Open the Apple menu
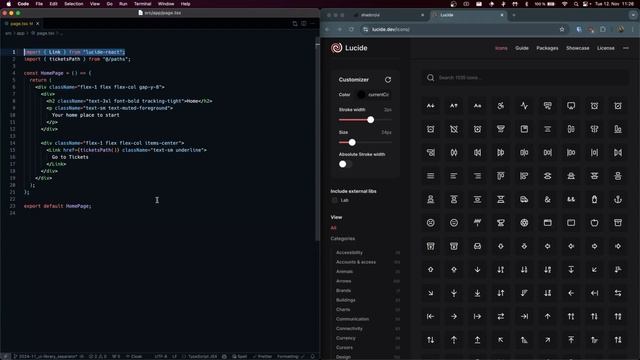 [x=9, y=4]
